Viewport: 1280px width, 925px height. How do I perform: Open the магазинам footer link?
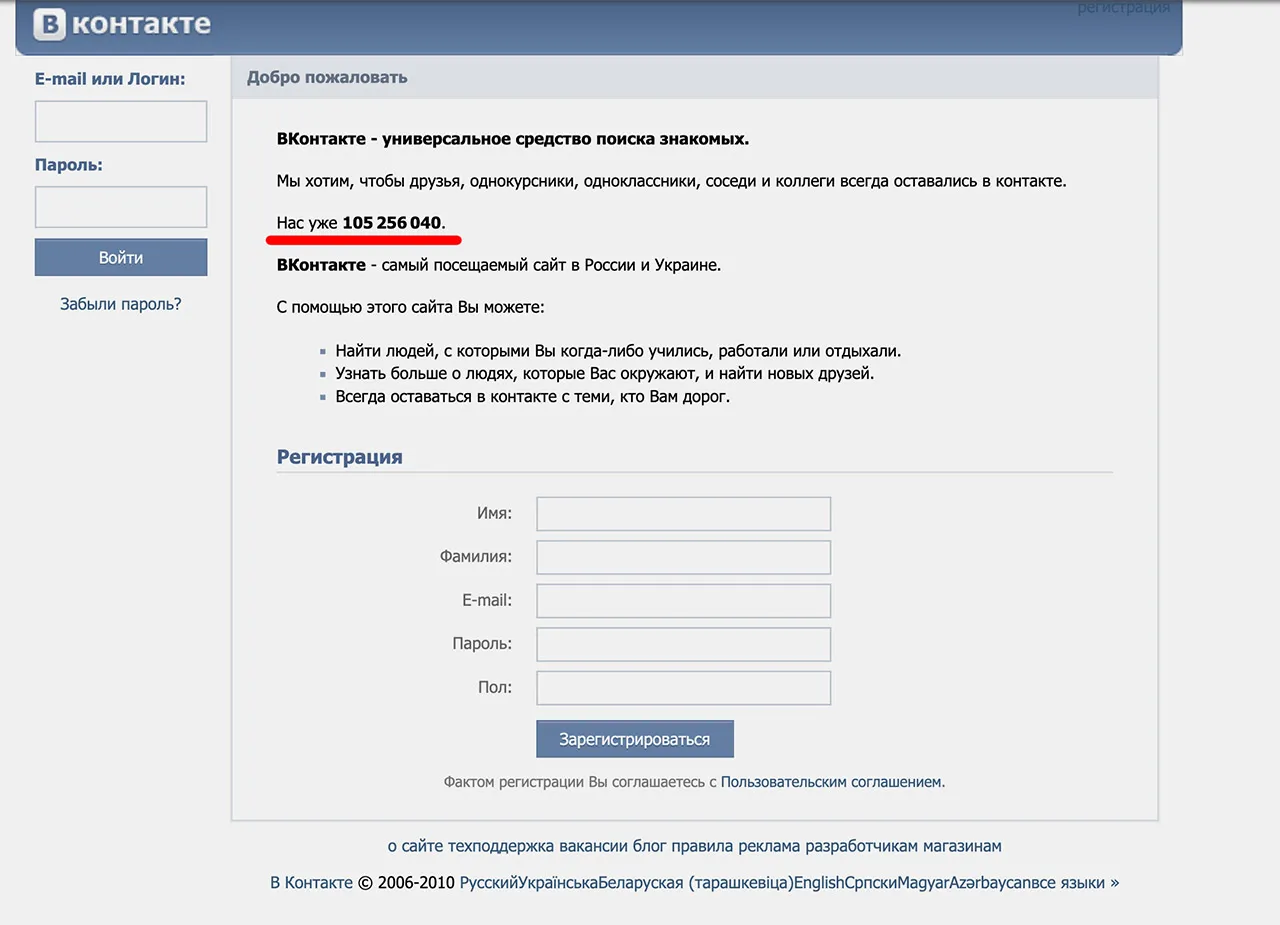[x=961, y=846]
